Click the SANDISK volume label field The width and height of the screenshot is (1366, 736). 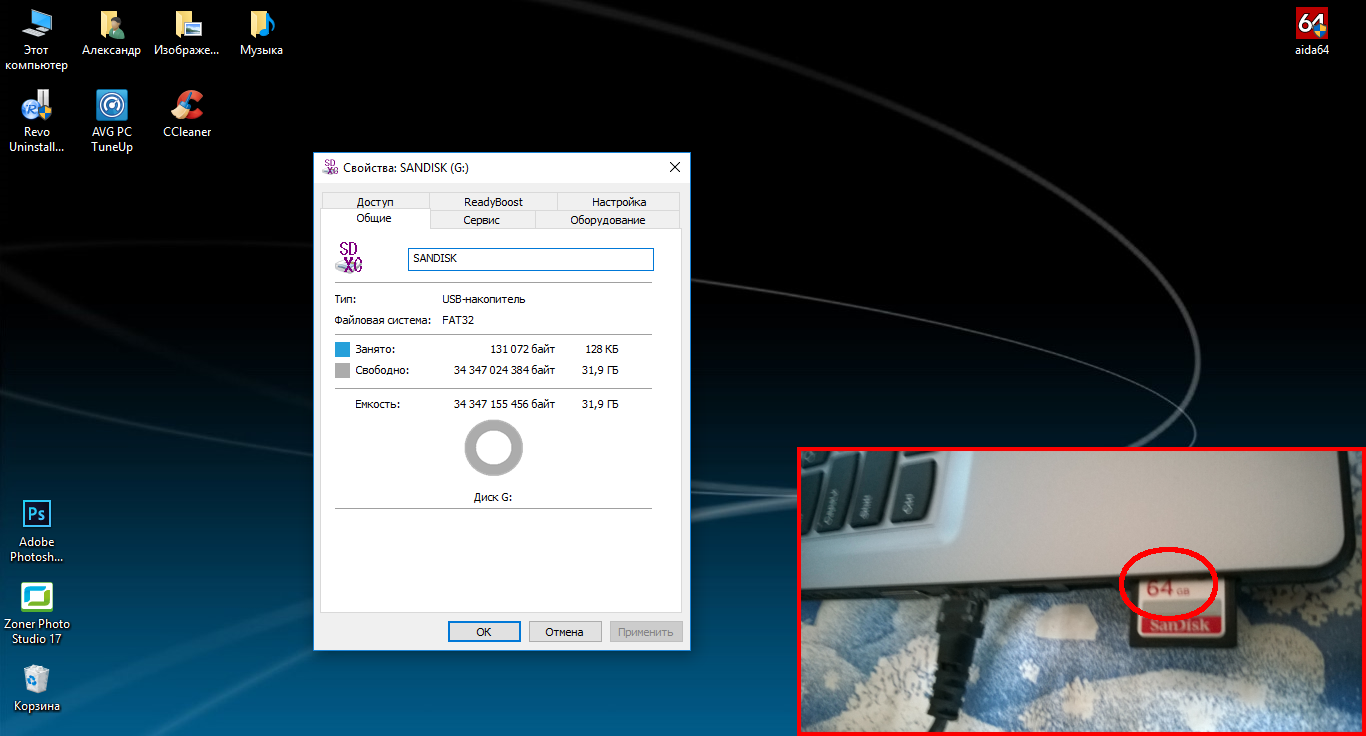pos(531,259)
